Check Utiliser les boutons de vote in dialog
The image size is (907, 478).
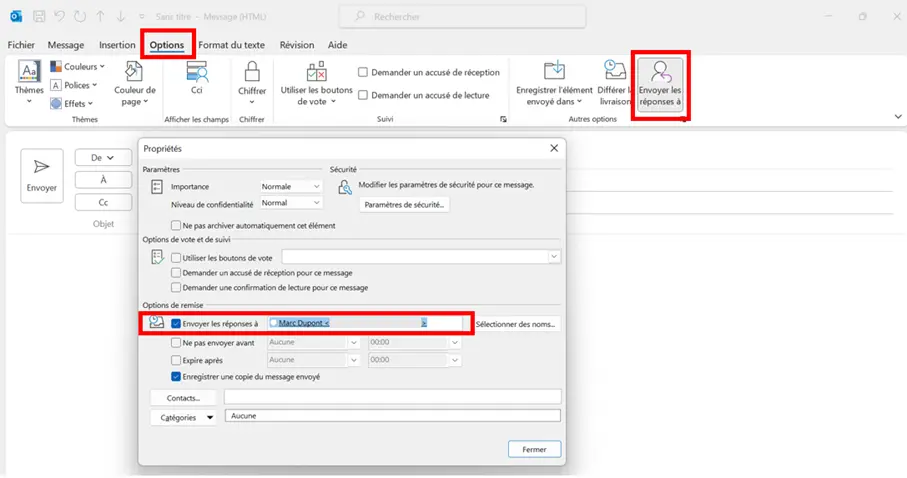[176, 258]
